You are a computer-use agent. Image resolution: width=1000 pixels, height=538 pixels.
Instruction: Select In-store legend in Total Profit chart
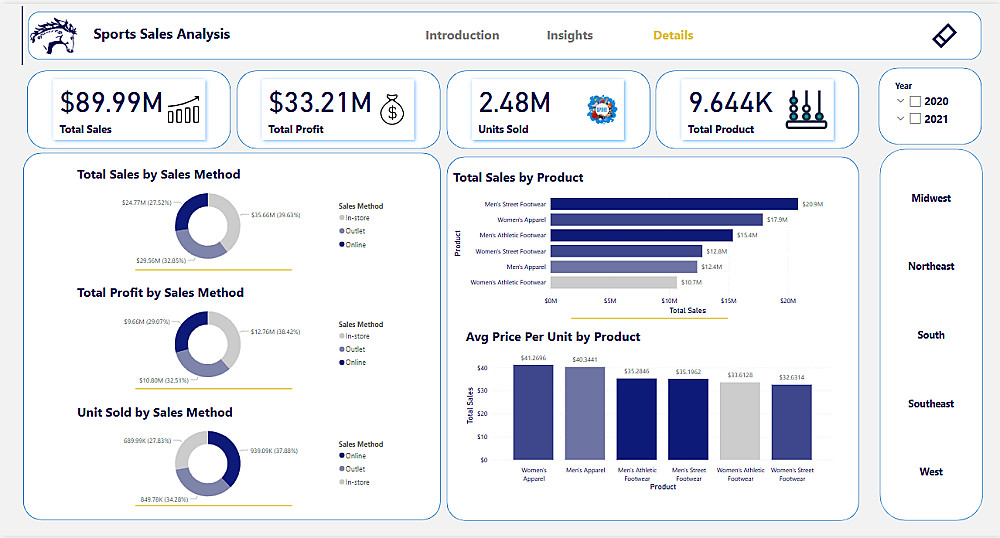355,336
